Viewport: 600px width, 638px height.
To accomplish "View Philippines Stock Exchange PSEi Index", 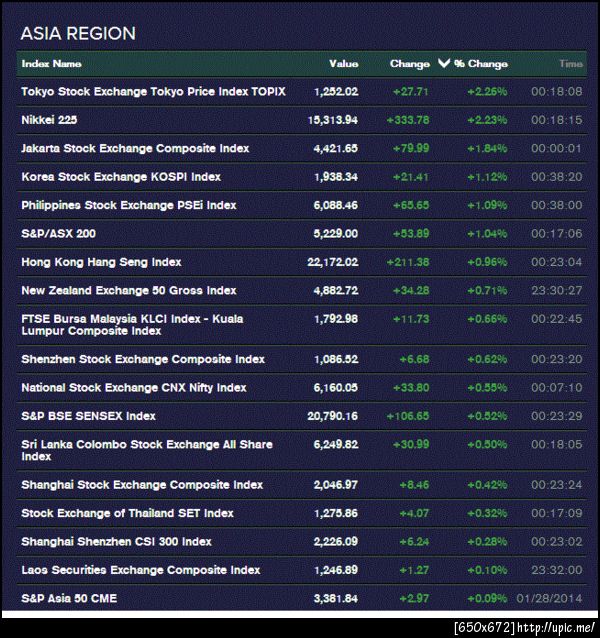I will (x=129, y=205).
